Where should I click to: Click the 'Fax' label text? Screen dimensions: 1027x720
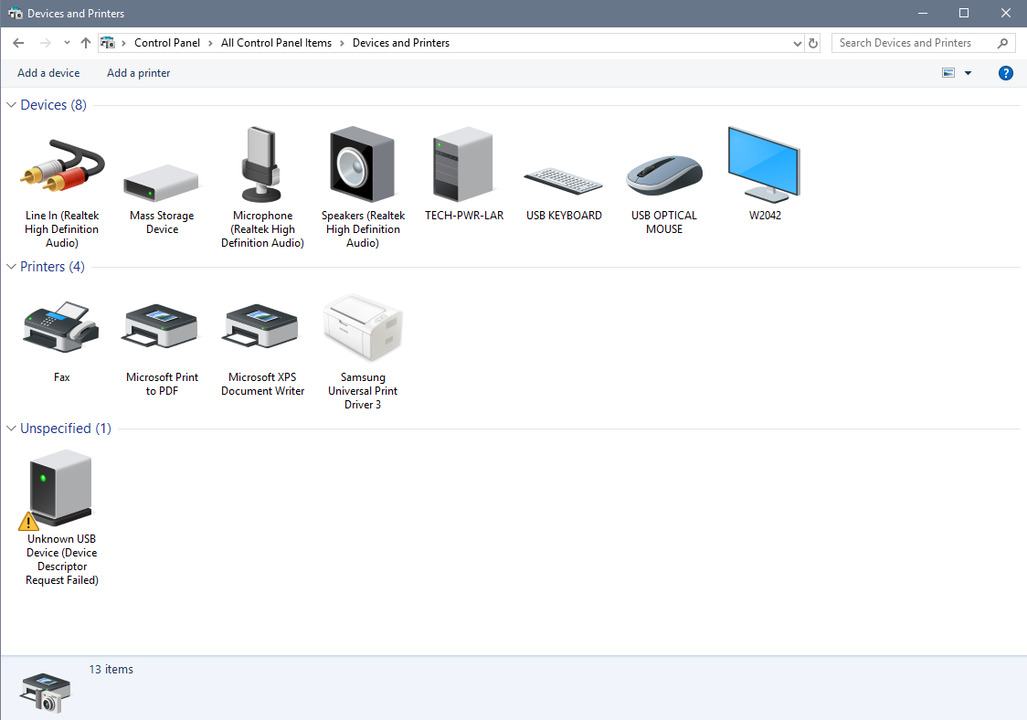[62, 377]
